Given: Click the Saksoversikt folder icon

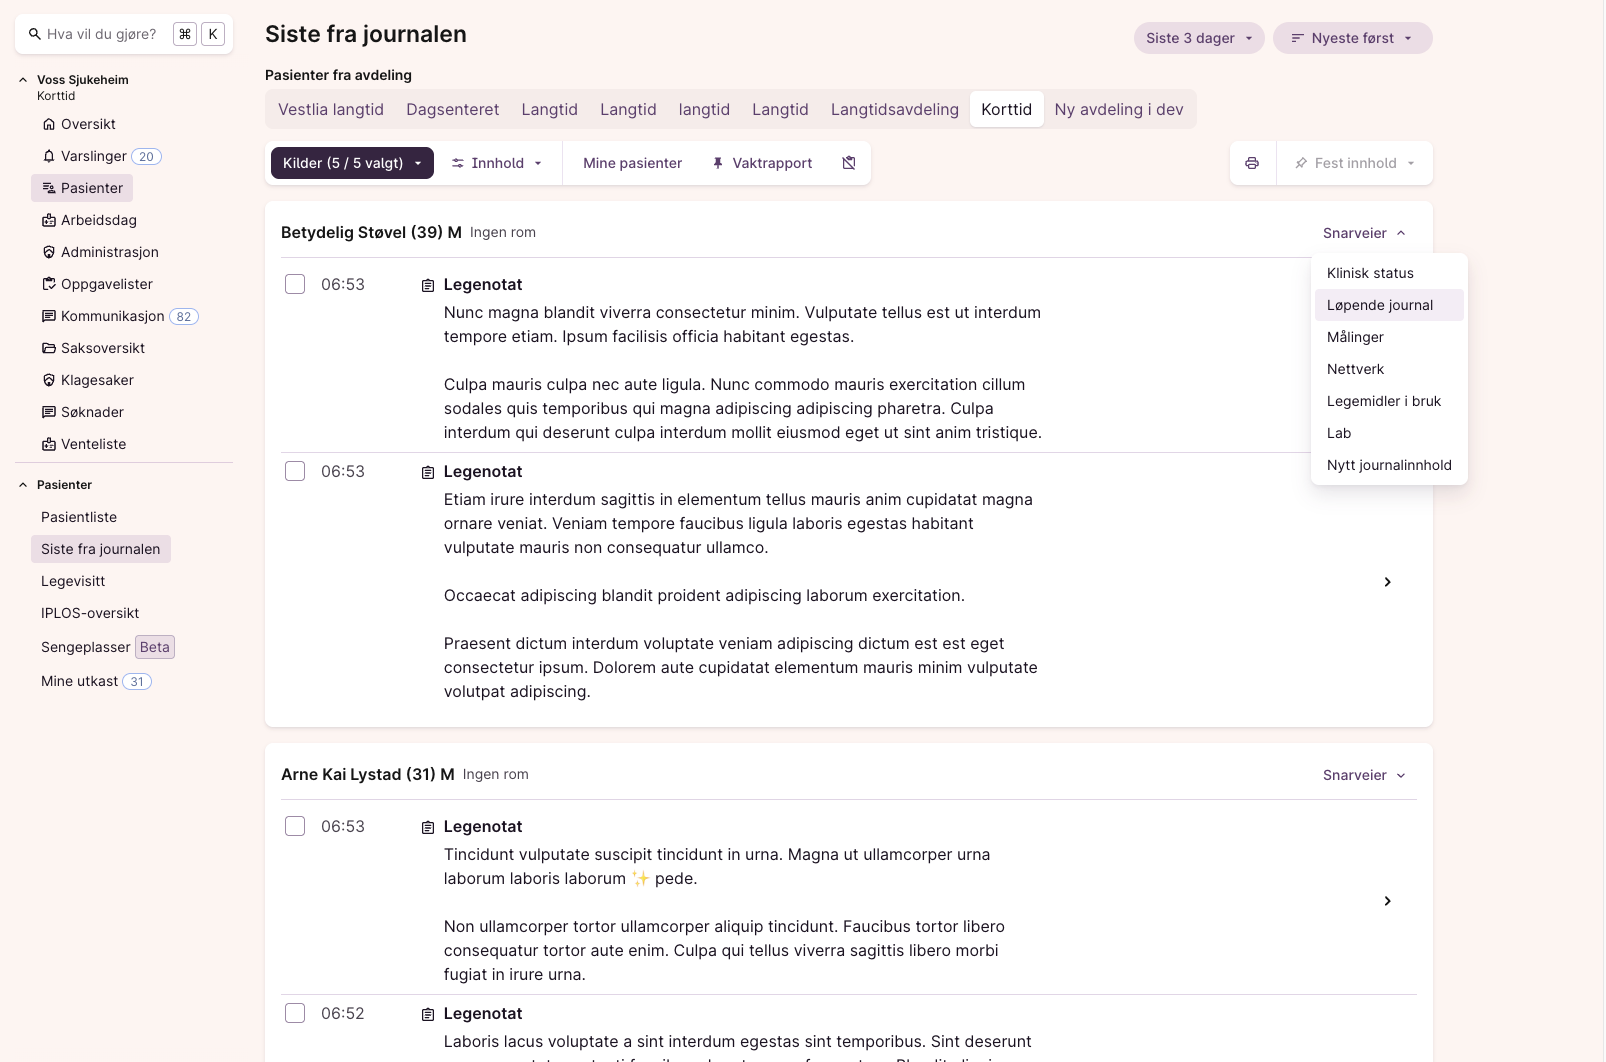Looking at the screenshot, I should pos(49,348).
